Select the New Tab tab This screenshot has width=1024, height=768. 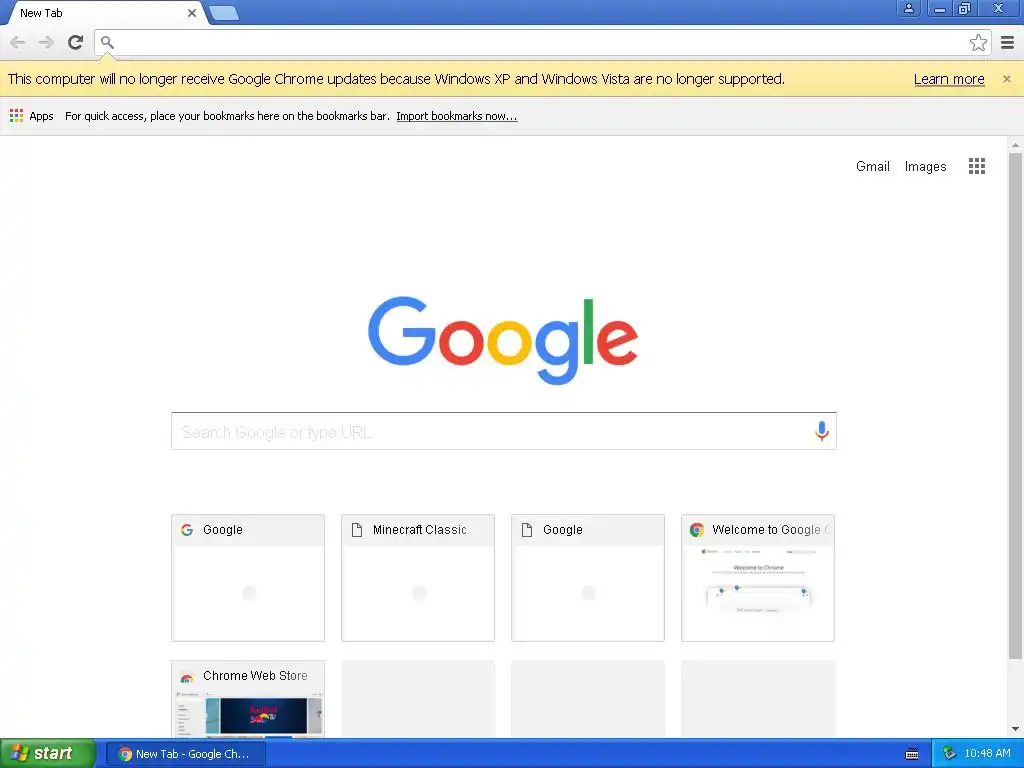(x=104, y=13)
